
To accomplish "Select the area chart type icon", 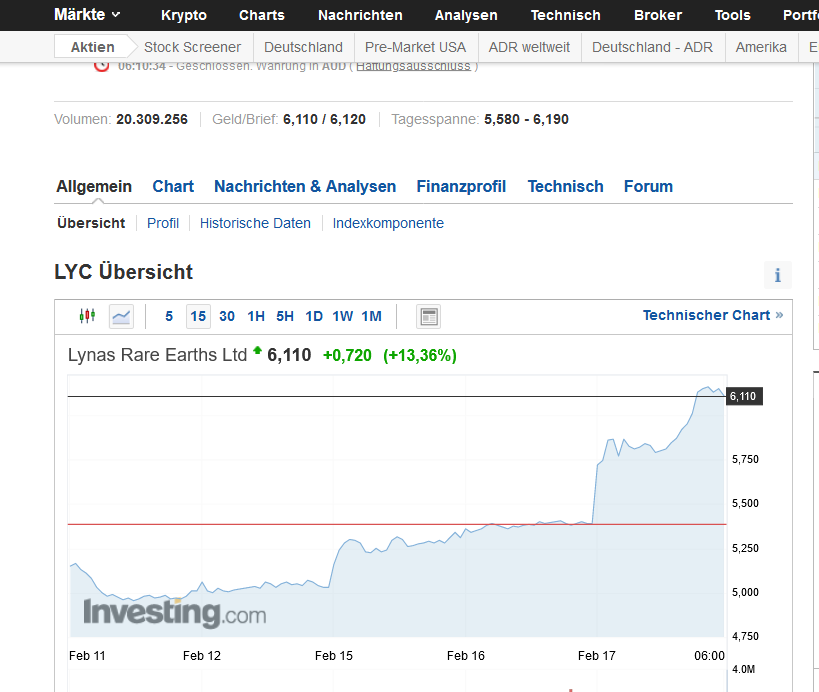I will [x=121, y=317].
